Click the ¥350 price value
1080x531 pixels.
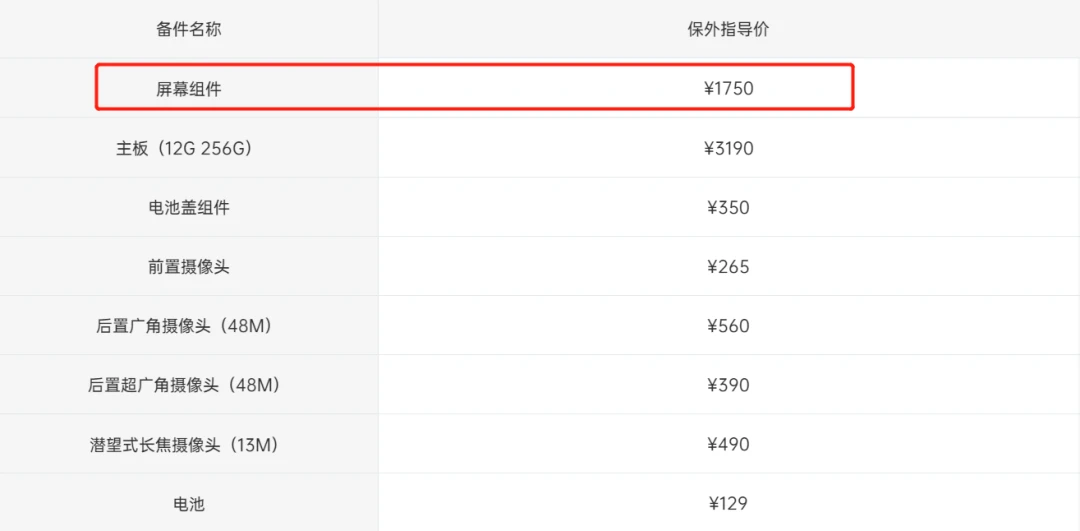click(x=729, y=207)
